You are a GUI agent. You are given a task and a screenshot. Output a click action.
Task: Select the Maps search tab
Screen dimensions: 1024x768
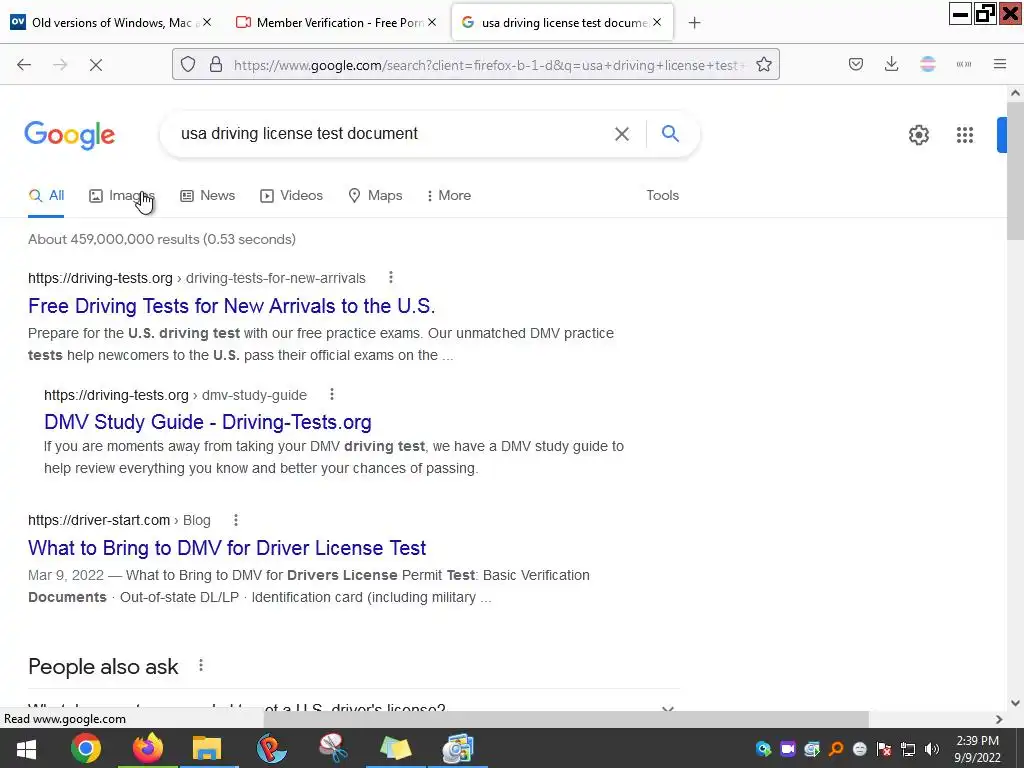[x=375, y=195]
